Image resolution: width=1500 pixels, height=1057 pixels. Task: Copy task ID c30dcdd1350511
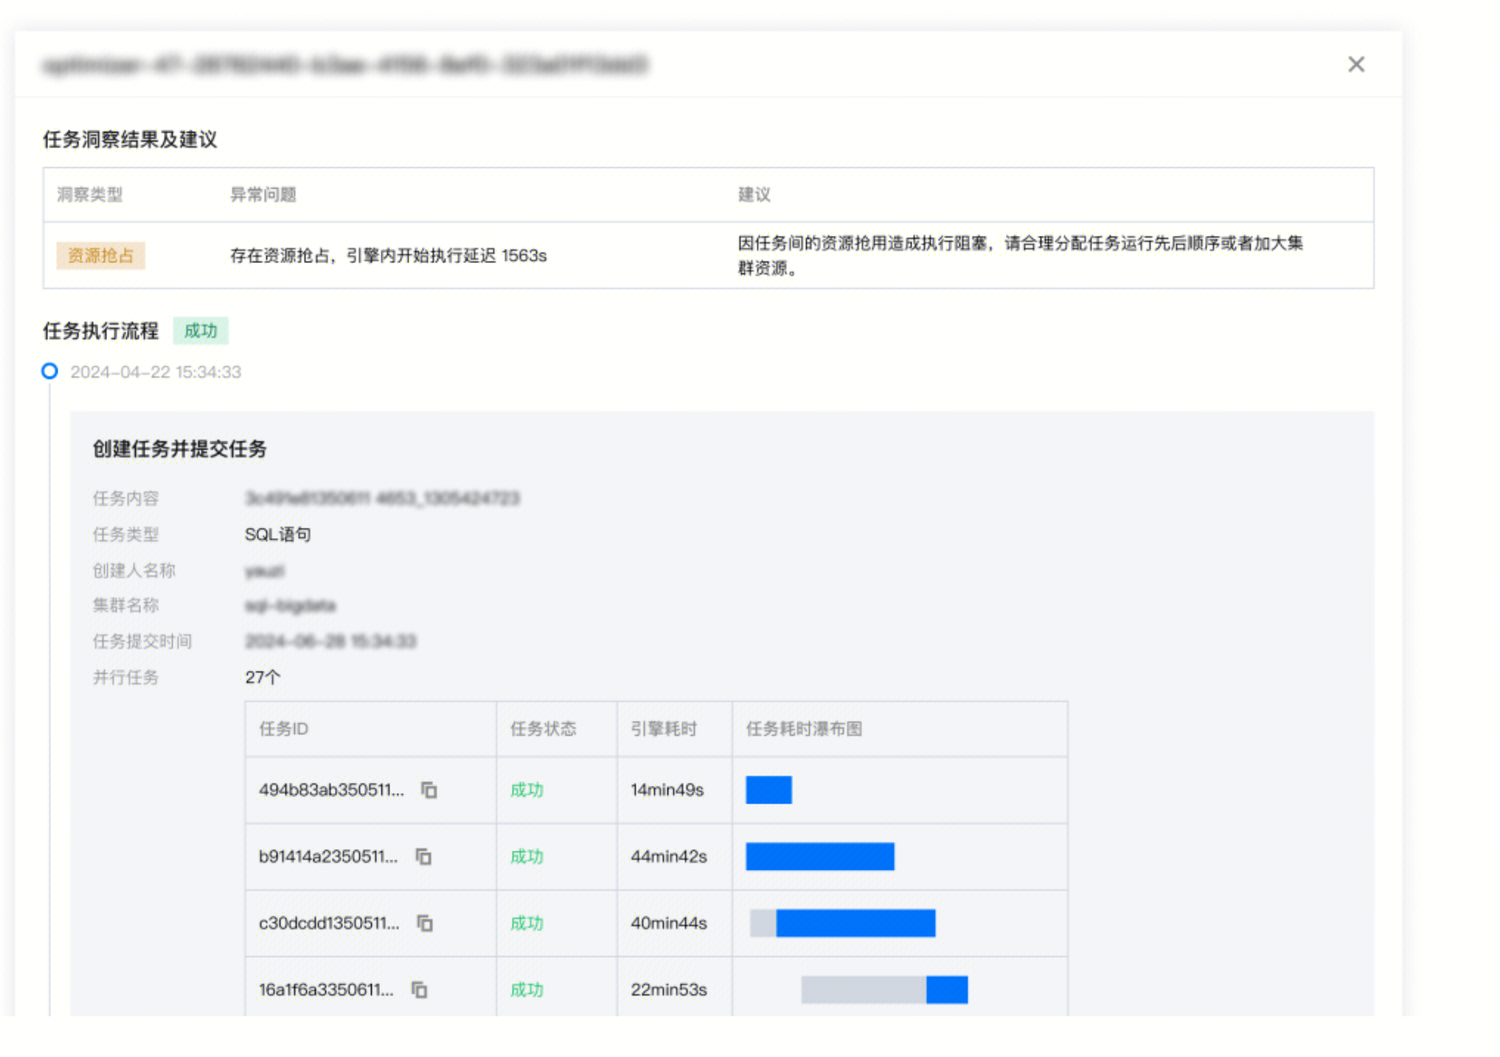point(425,923)
